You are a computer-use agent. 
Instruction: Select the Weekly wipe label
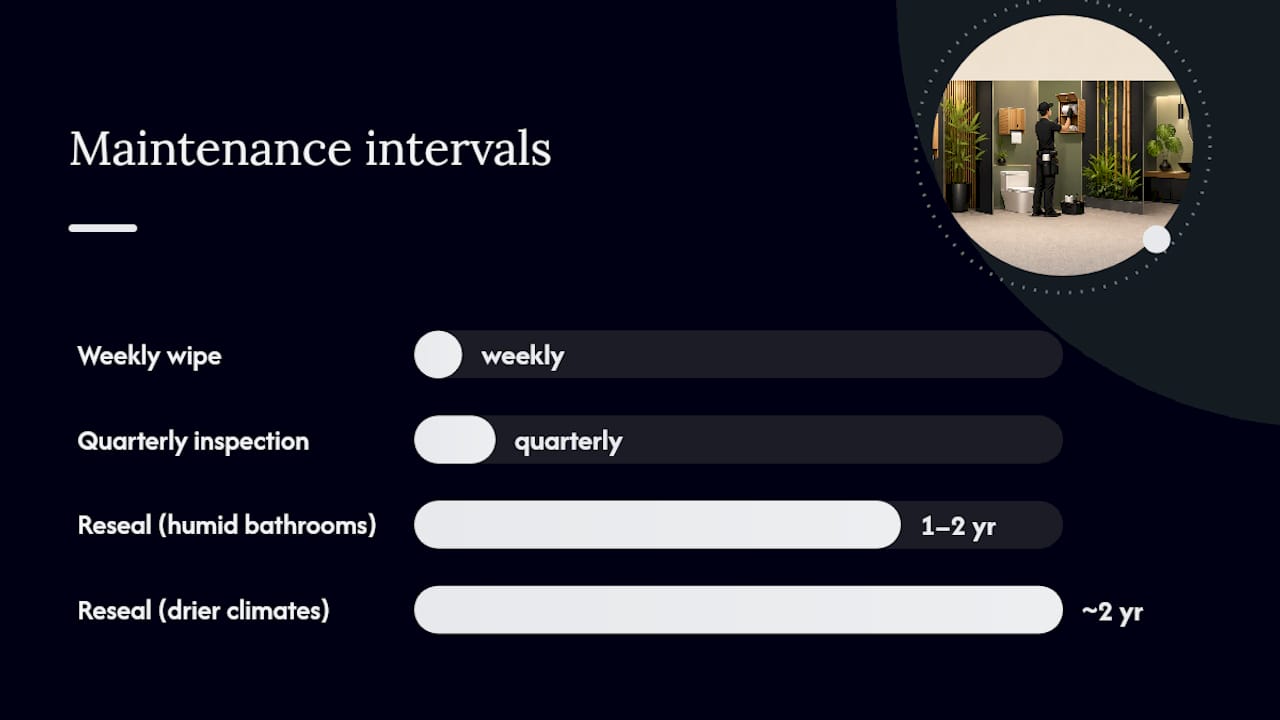click(149, 356)
